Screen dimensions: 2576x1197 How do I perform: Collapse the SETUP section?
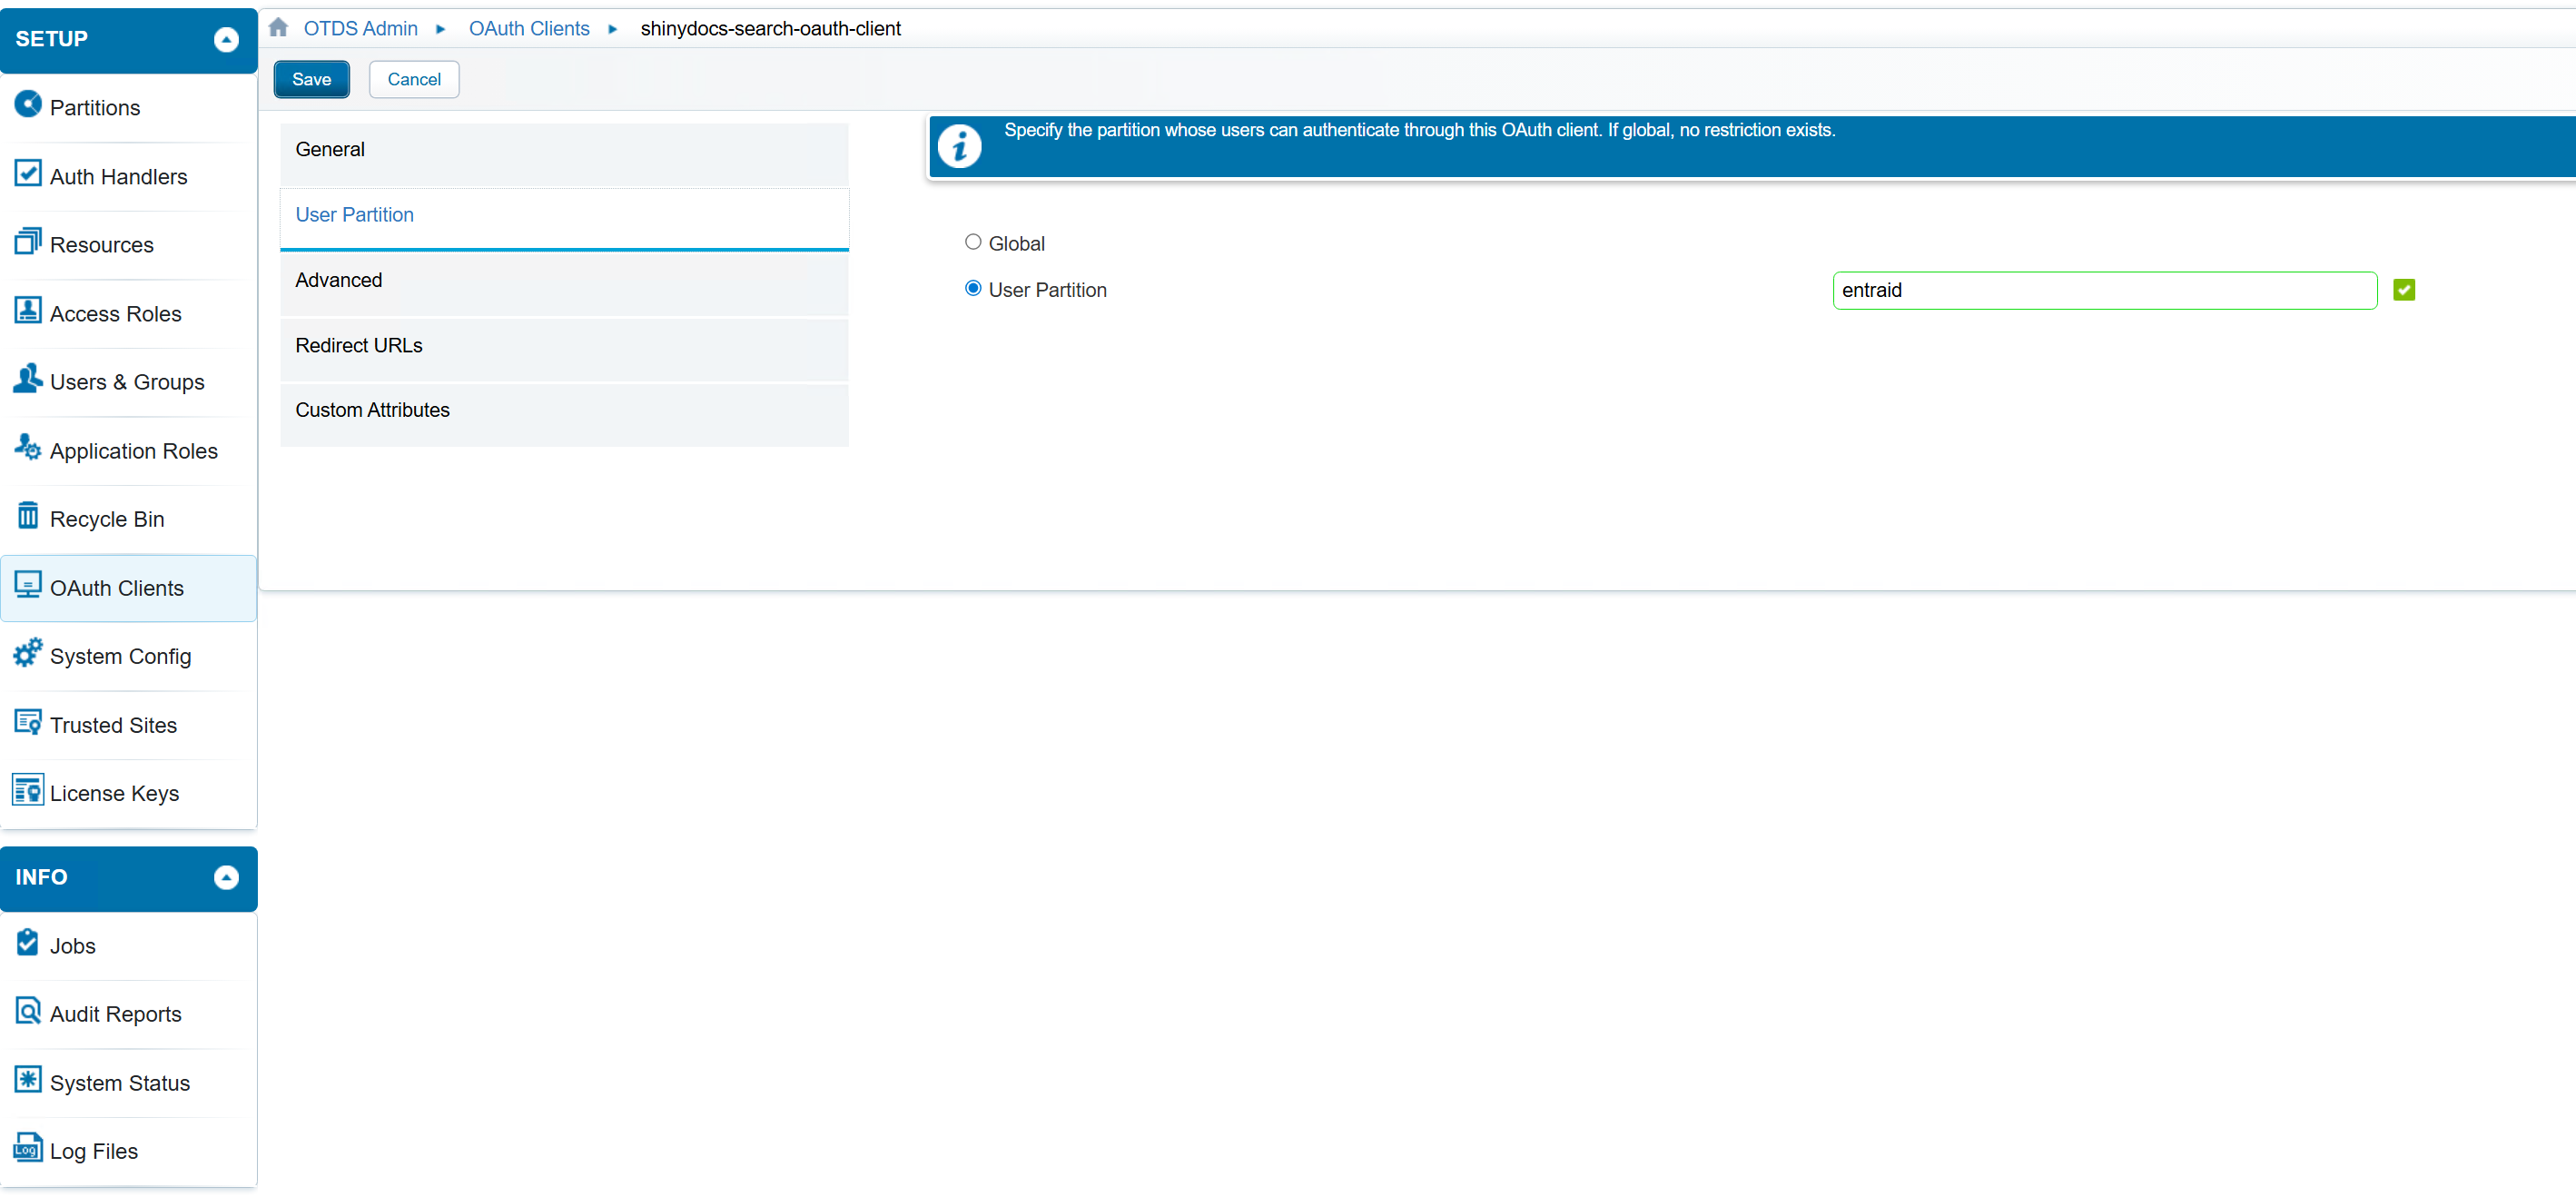click(226, 39)
